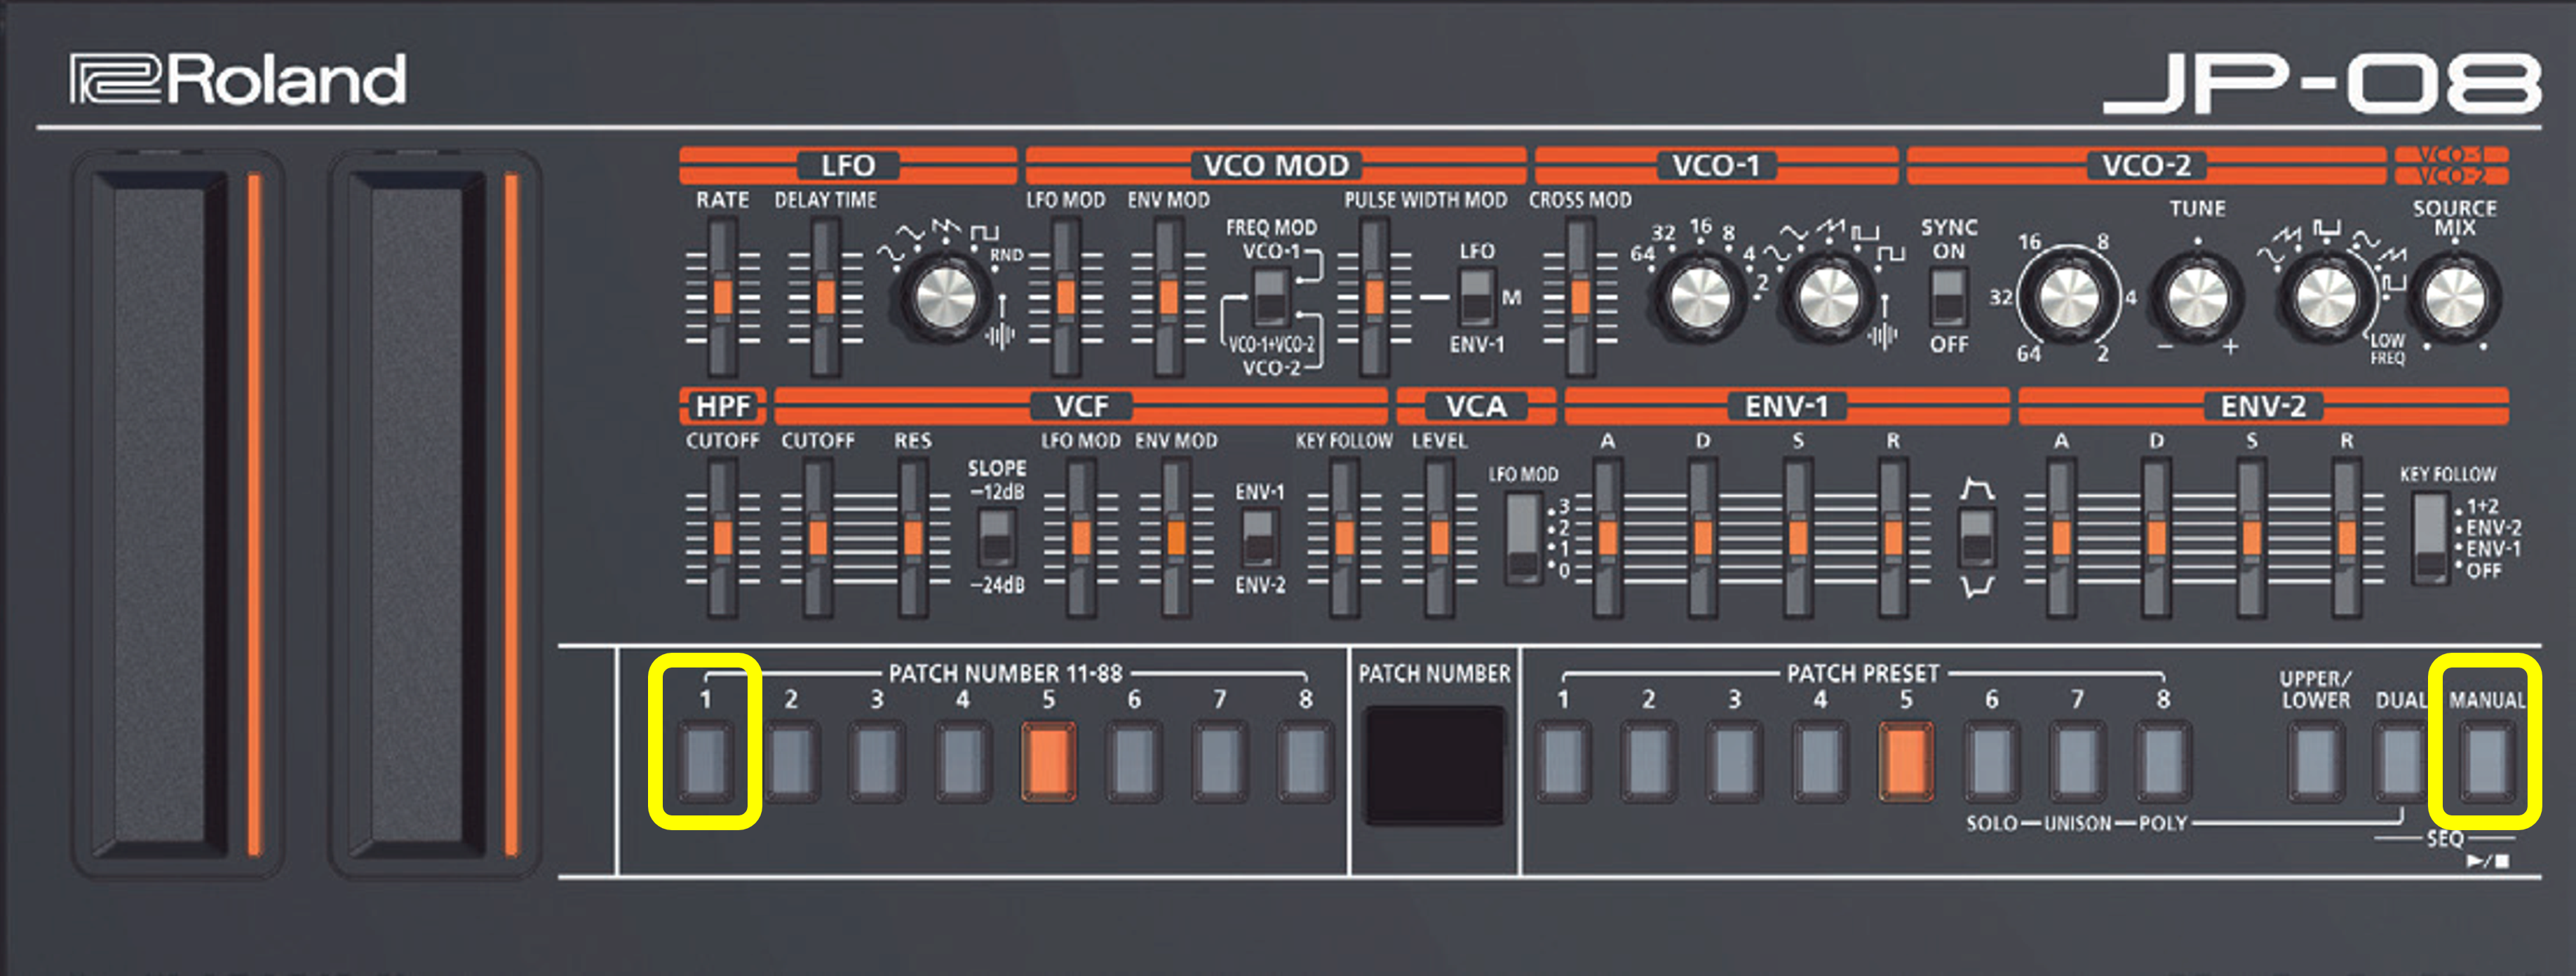
Task: Flip the VCF Slope -12dB/-24dB switch
Action: coord(996,537)
